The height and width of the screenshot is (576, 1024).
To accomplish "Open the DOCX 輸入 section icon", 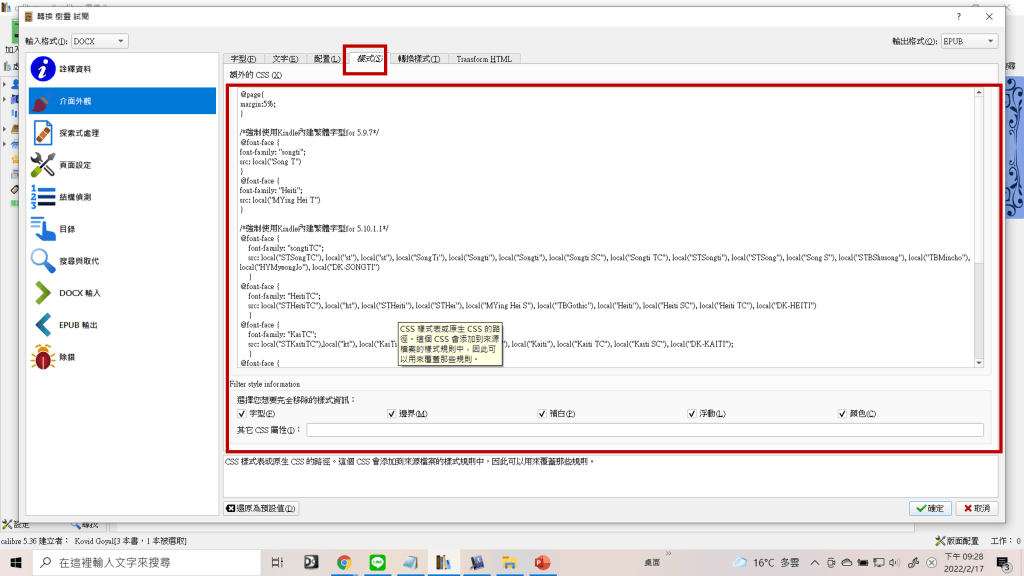I will 43,293.
